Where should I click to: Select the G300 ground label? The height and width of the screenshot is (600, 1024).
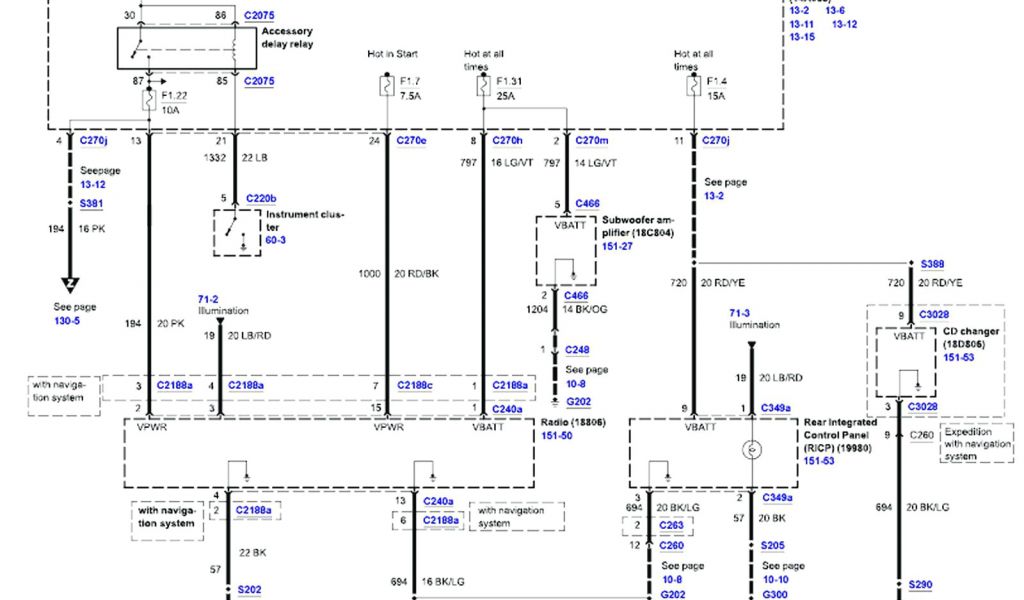[x=776, y=594]
